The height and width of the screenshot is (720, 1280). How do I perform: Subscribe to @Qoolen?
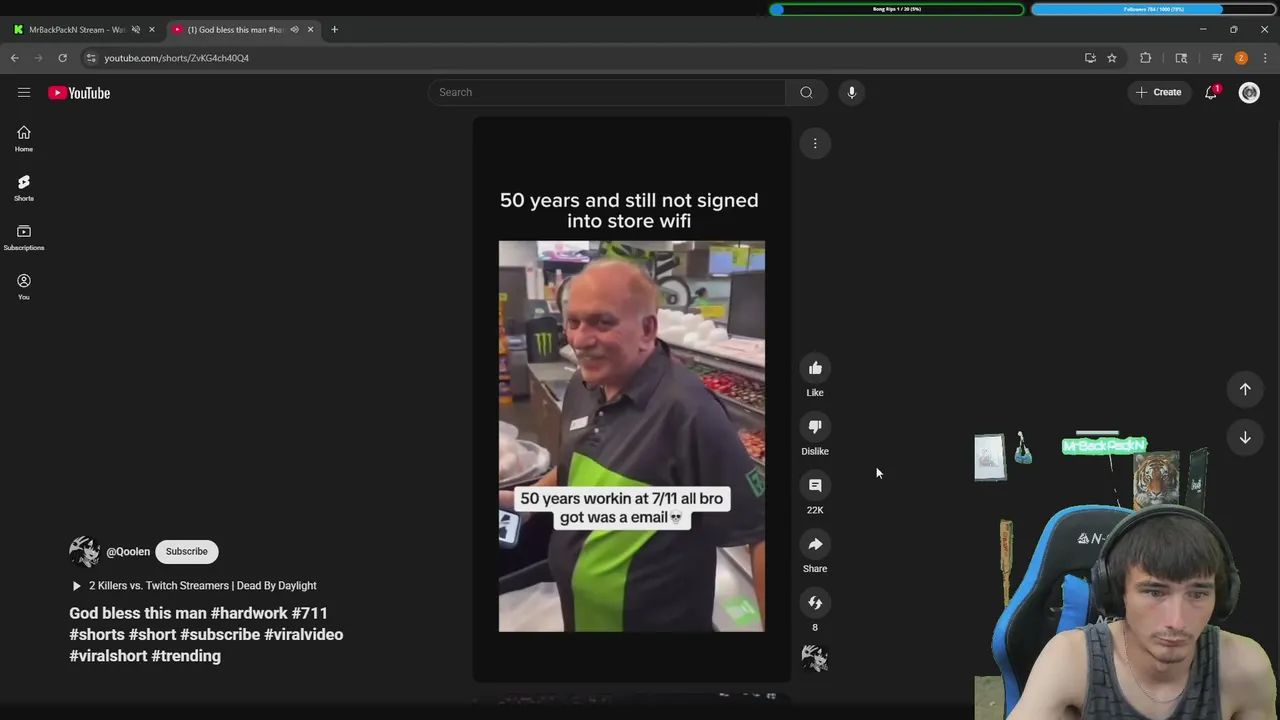(187, 552)
